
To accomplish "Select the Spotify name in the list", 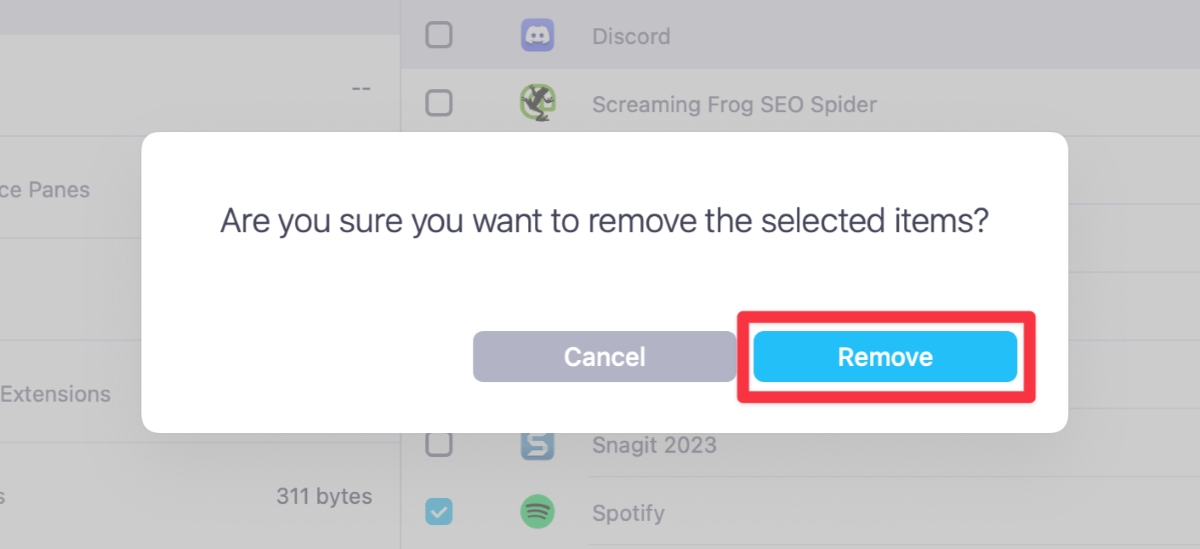I will 628,514.
